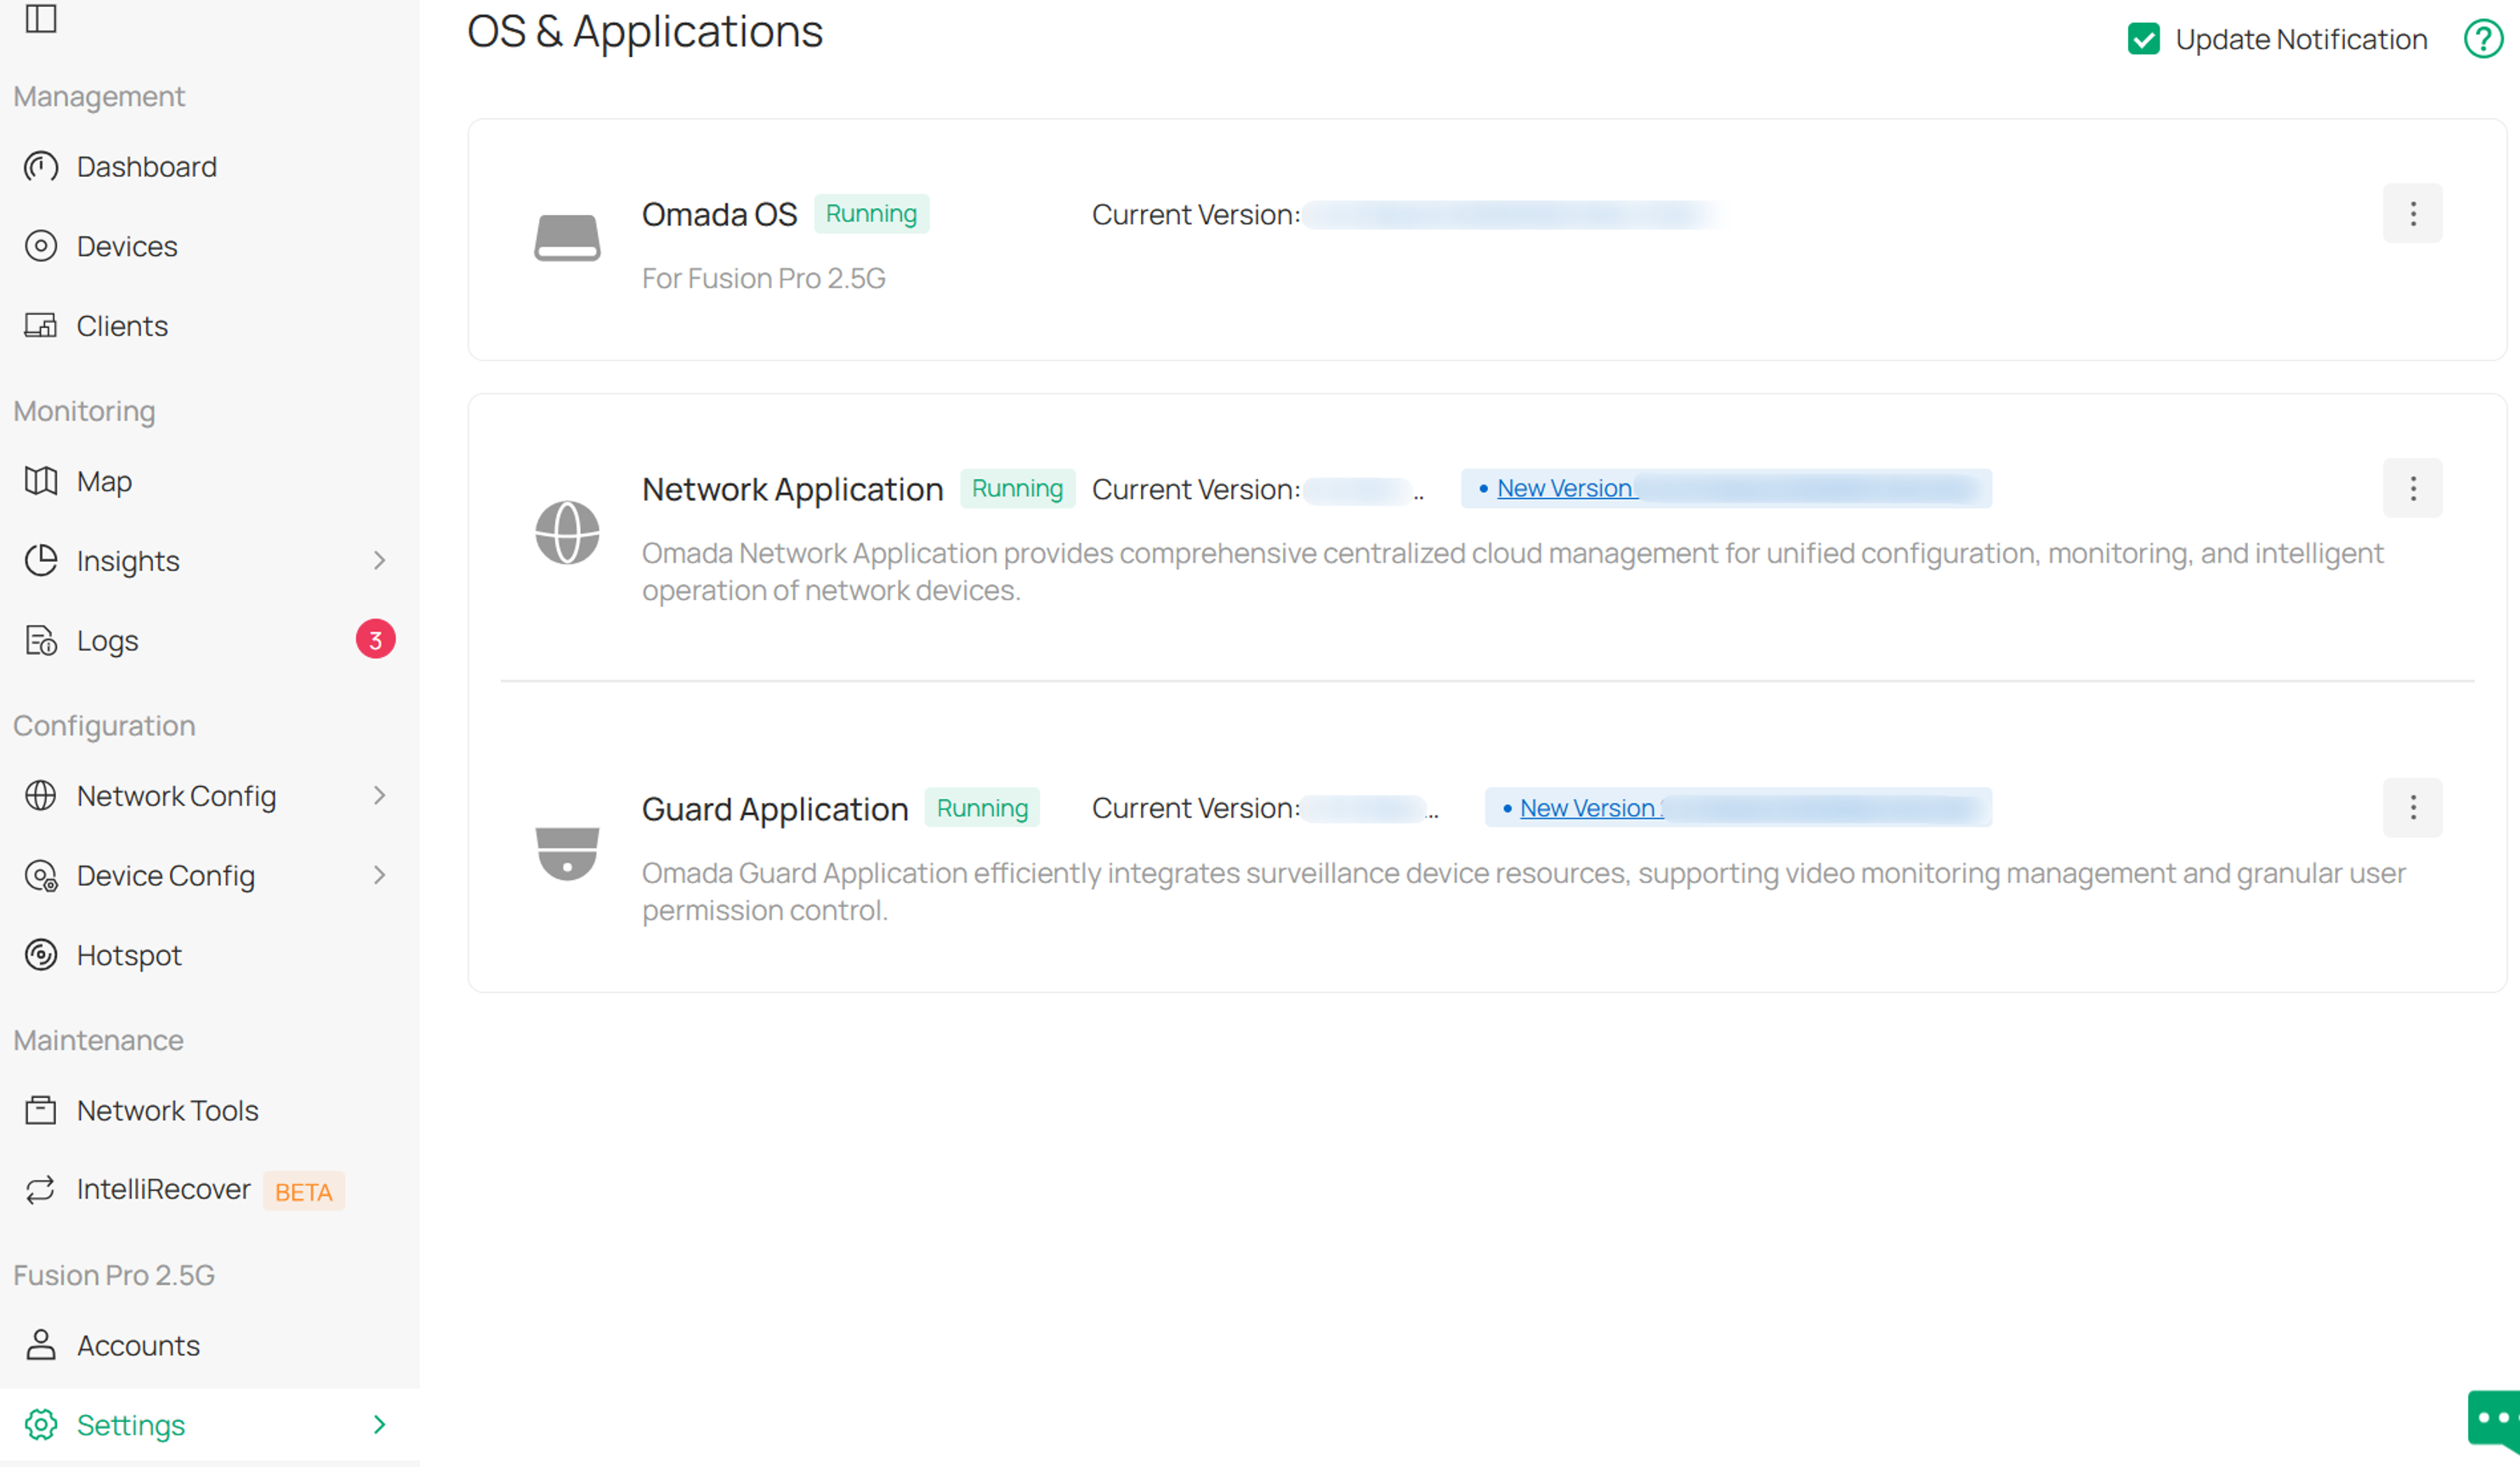Click the red Logs notification badge
The height and width of the screenshot is (1467, 2520).
coord(376,639)
